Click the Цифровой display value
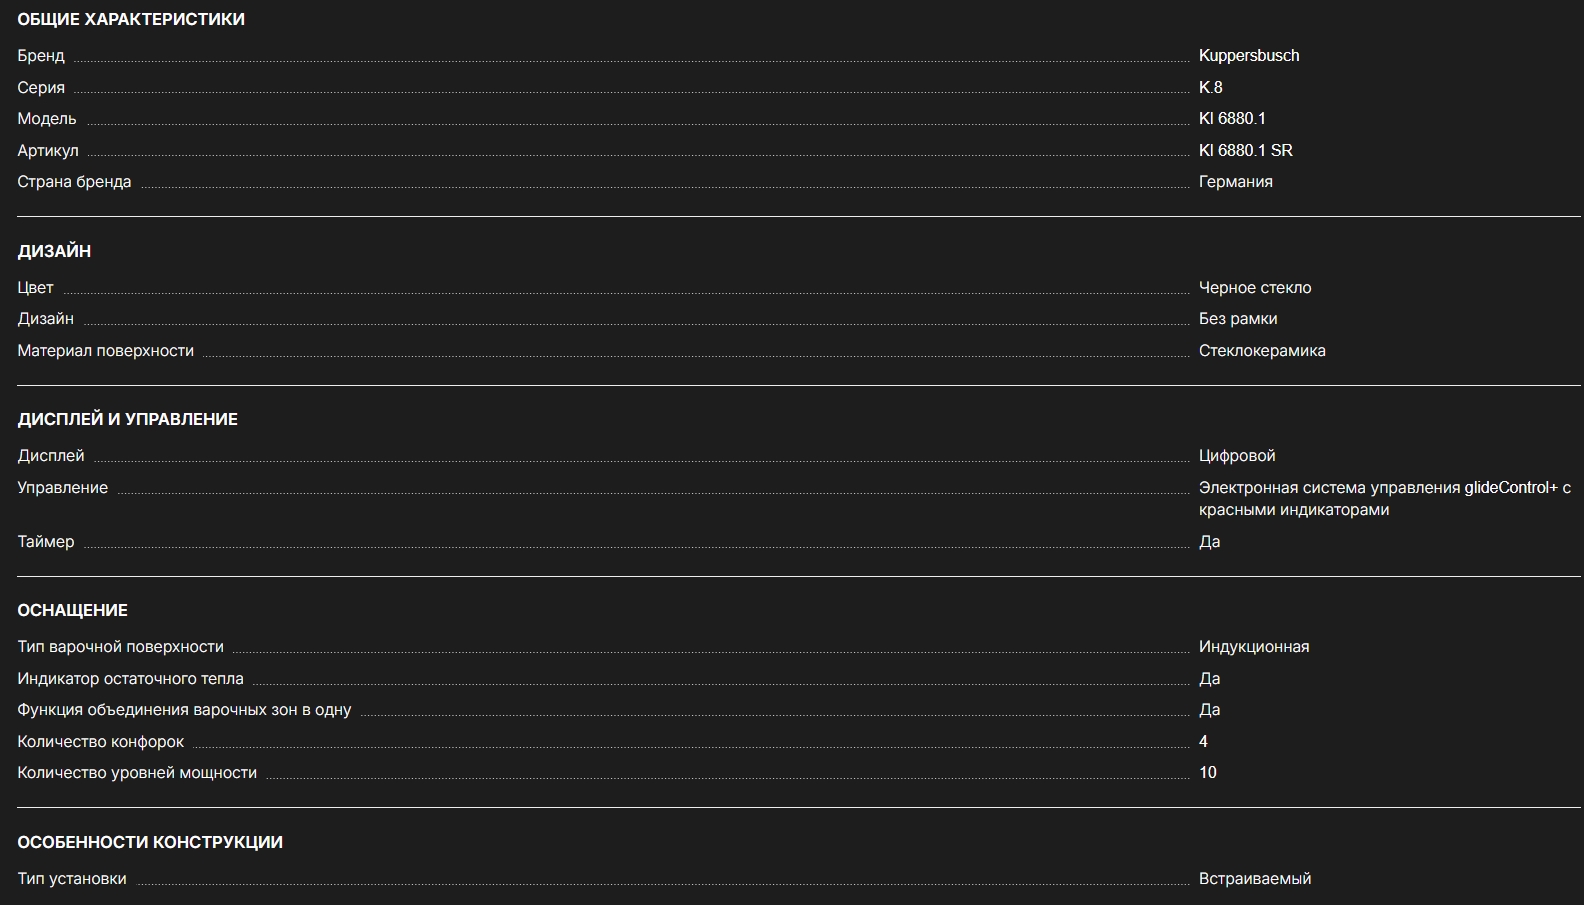Image resolution: width=1584 pixels, height=905 pixels. tap(1237, 456)
